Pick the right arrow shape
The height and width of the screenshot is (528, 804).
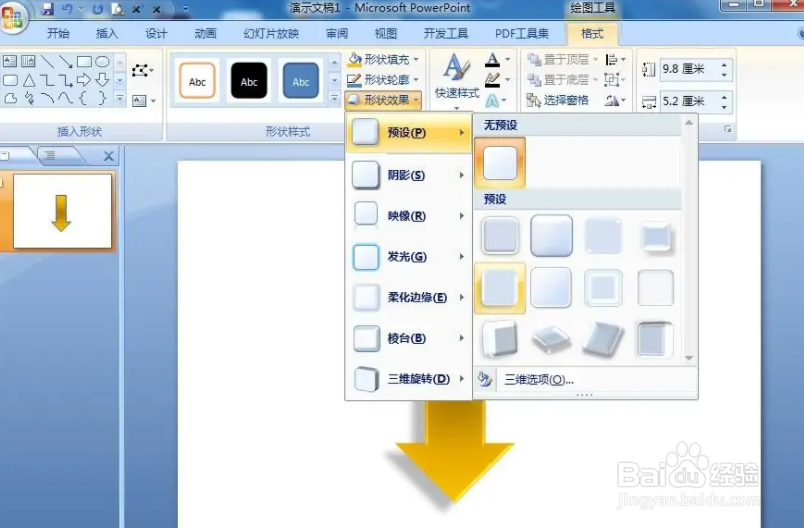(x=84, y=80)
